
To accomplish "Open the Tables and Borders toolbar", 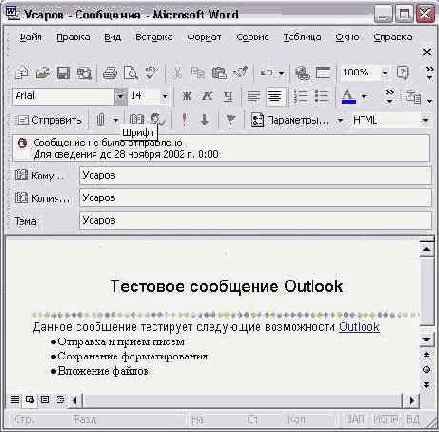I will tap(323, 73).
